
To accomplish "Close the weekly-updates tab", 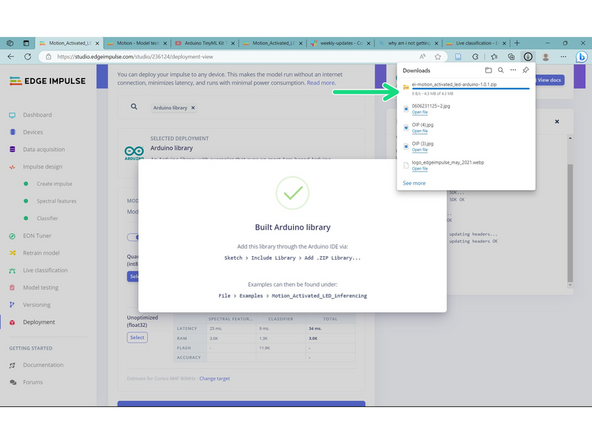I will tap(368, 43).
